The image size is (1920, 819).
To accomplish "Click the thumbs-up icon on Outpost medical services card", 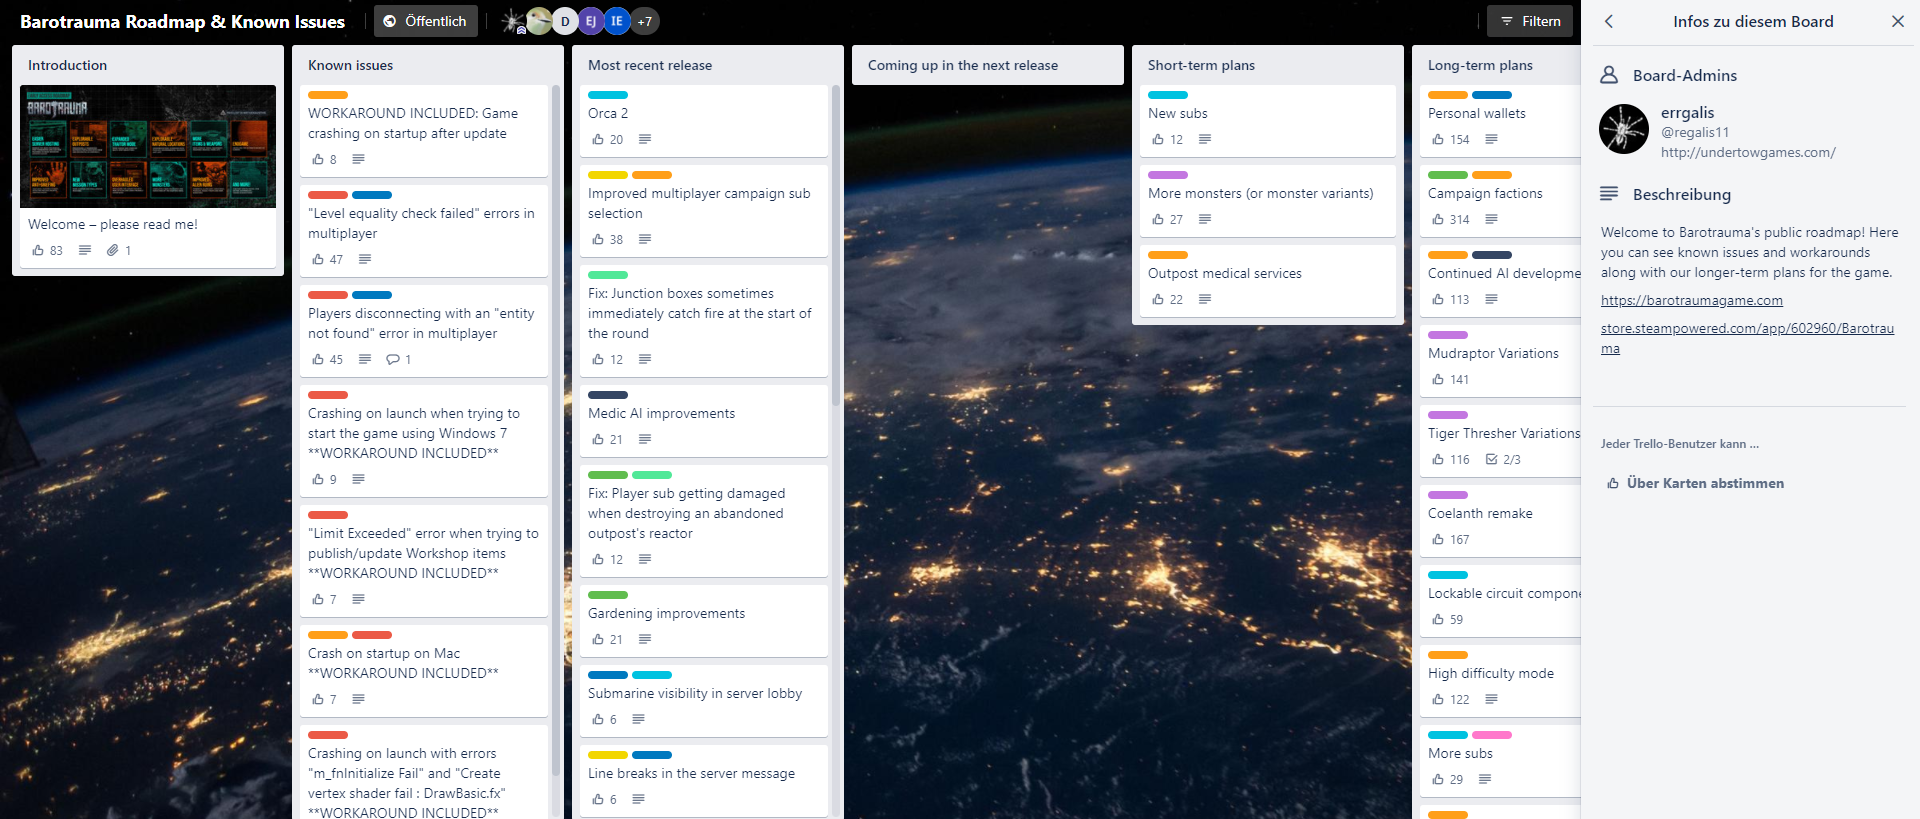I will click(1158, 300).
